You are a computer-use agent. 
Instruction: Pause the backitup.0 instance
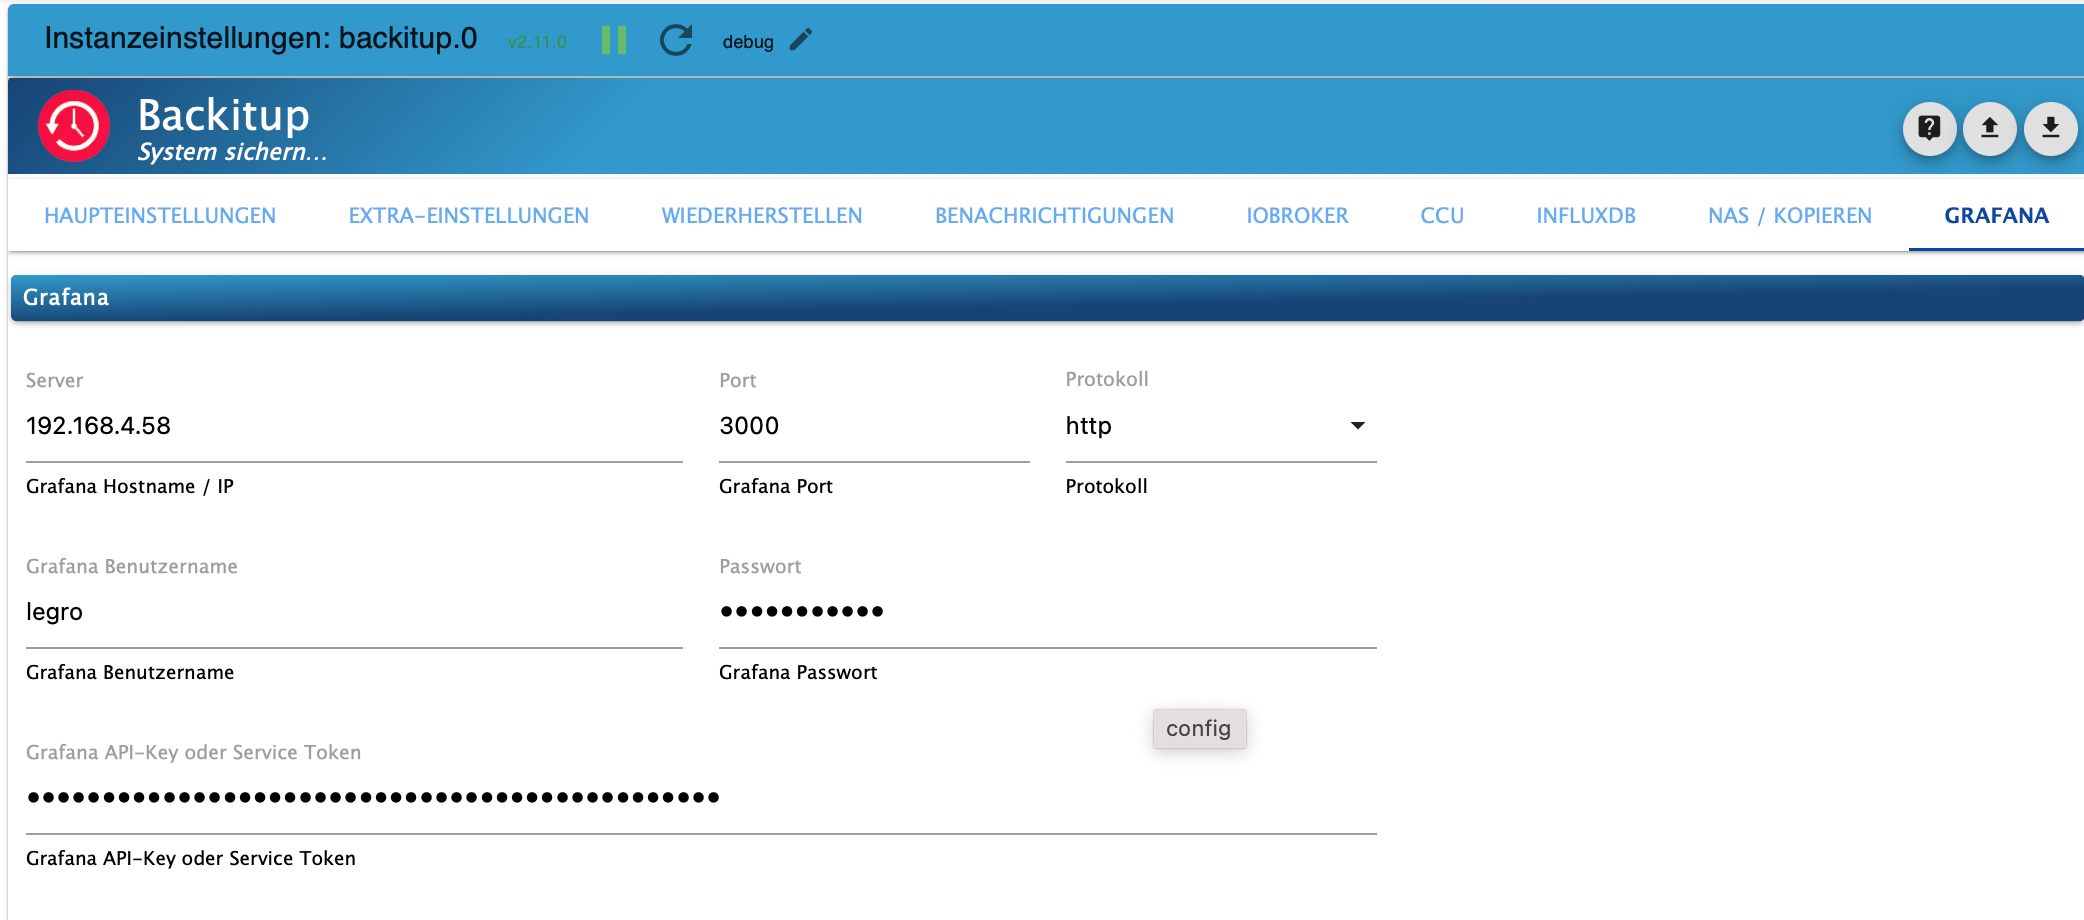[x=614, y=41]
